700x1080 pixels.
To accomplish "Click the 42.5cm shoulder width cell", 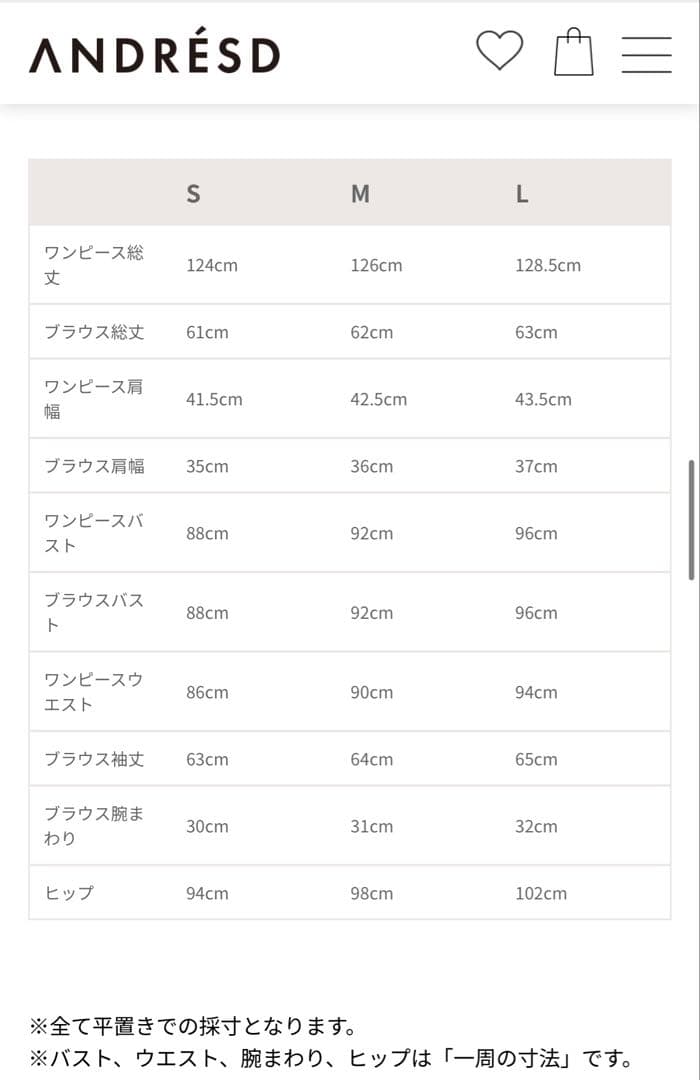I will (378, 399).
